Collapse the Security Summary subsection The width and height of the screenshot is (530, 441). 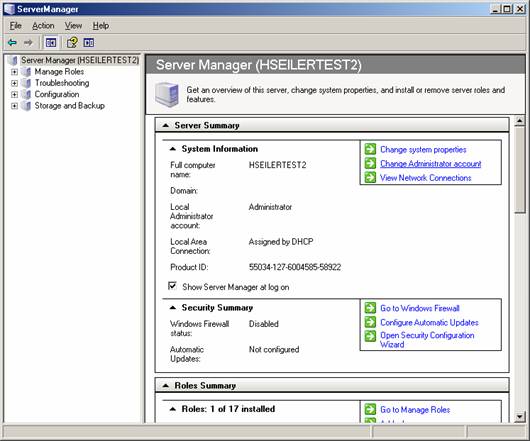[173, 308]
